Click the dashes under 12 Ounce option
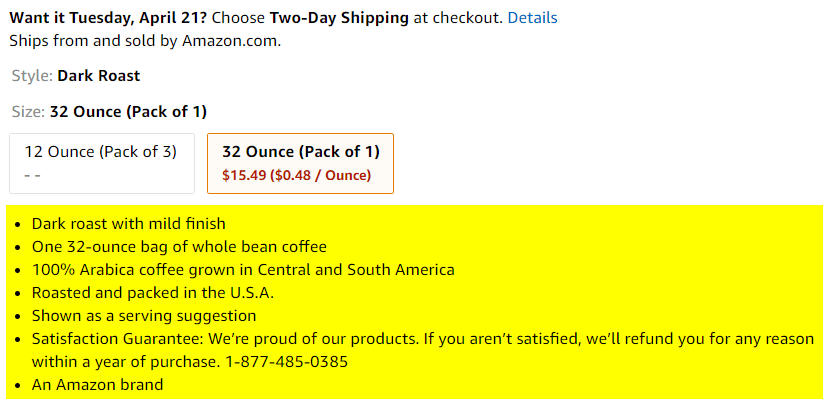Screen dimensions: 833x417 pyautogui.click(x=32, y=175)
